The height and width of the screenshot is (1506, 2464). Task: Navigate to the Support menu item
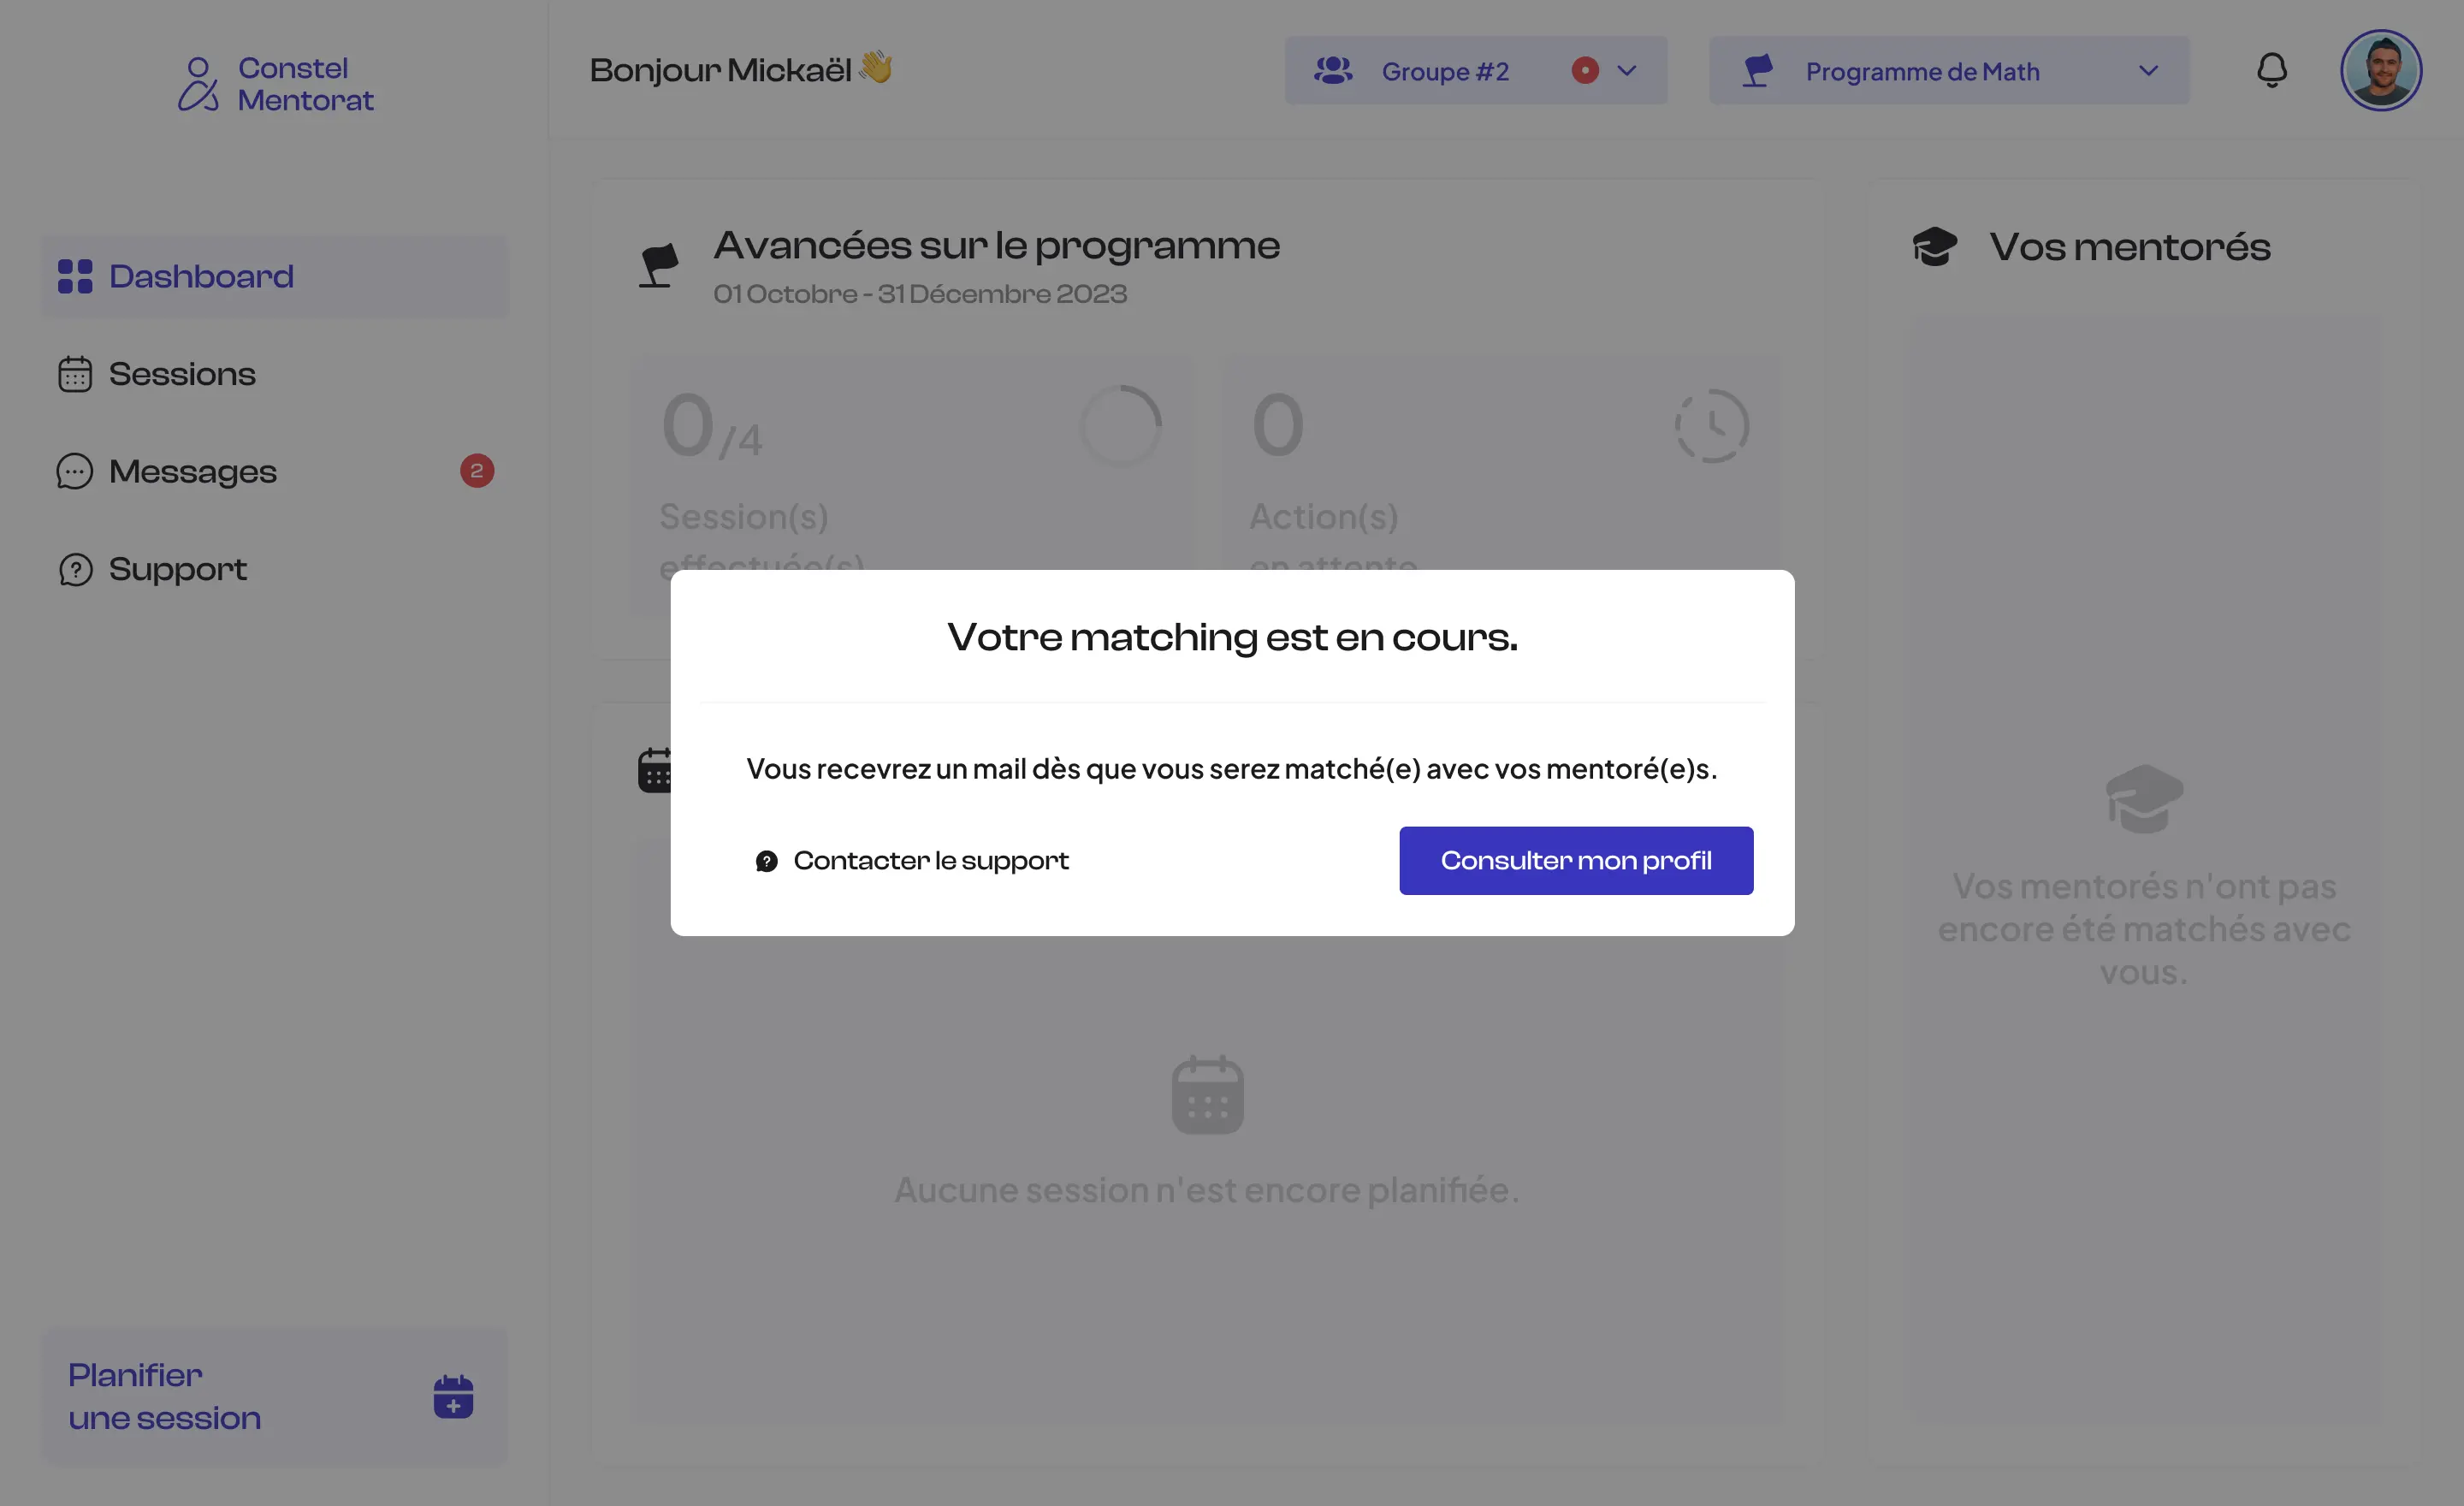click(177, 569)
